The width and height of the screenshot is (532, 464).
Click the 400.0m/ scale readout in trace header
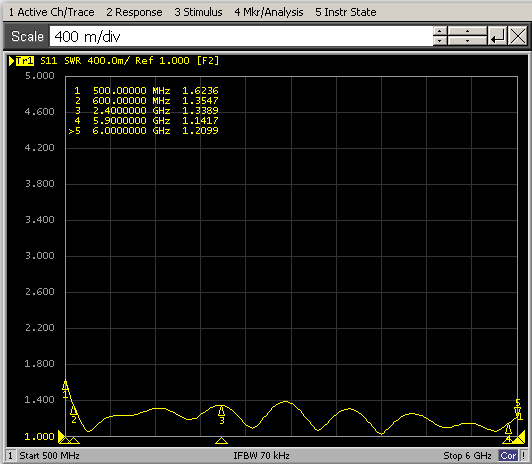pyautogui.click(x=109, y=61)
